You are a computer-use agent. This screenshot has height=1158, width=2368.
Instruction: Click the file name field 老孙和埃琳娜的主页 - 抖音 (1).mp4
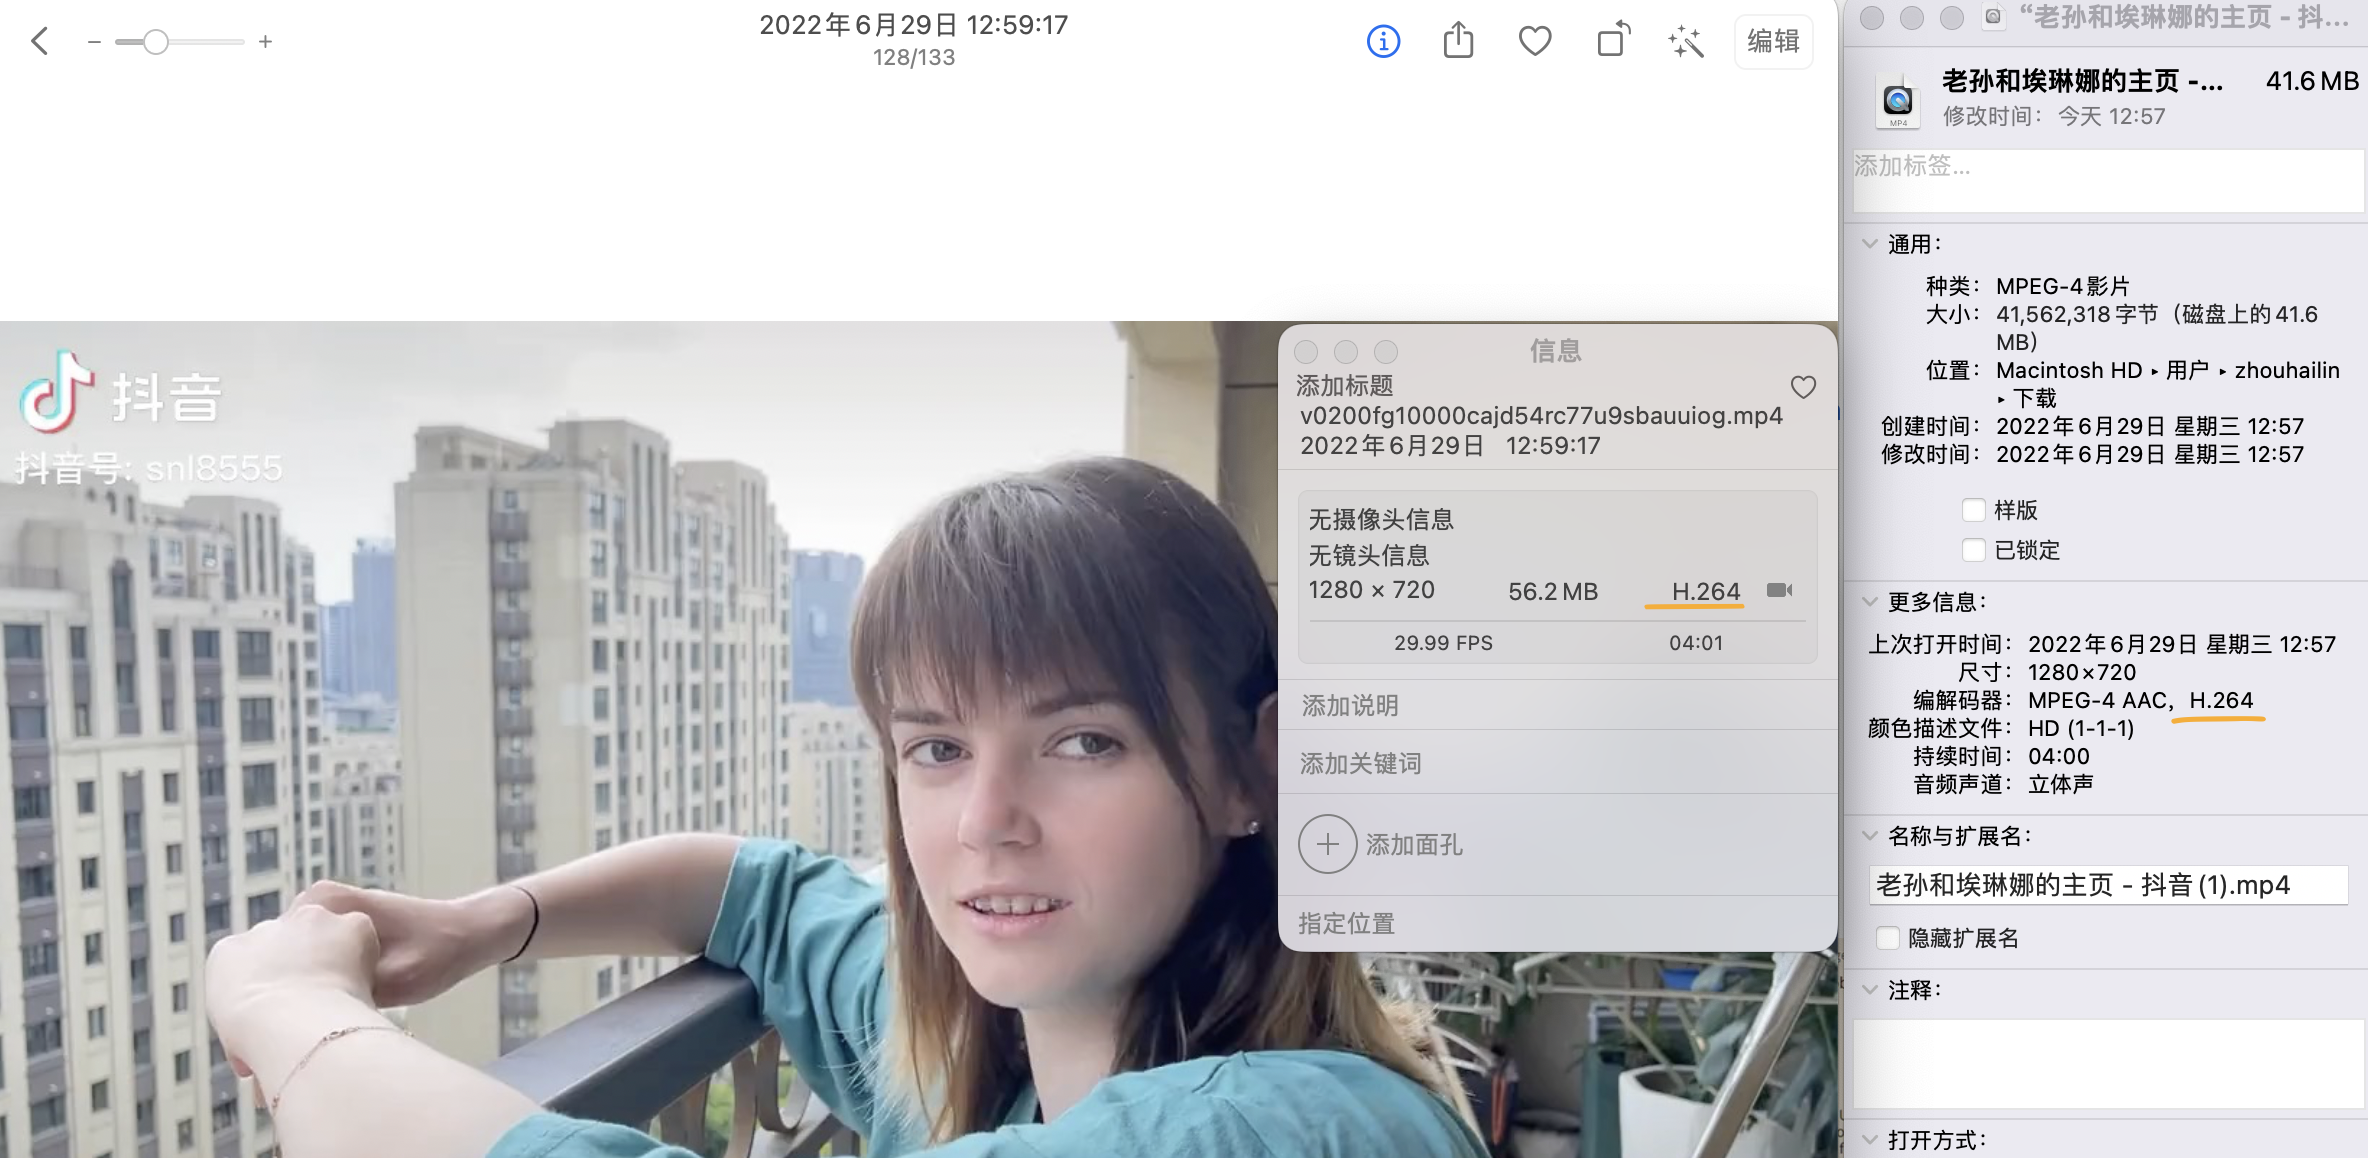point(2108,885)
